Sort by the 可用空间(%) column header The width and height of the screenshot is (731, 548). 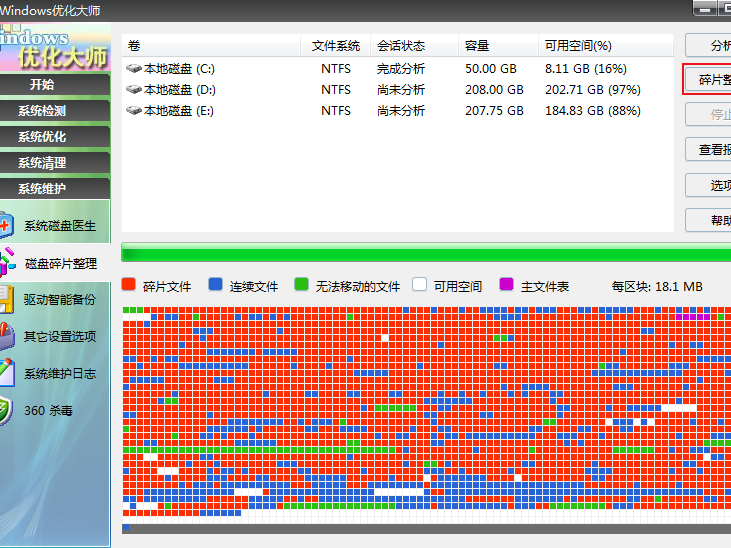tap(606, 46)
